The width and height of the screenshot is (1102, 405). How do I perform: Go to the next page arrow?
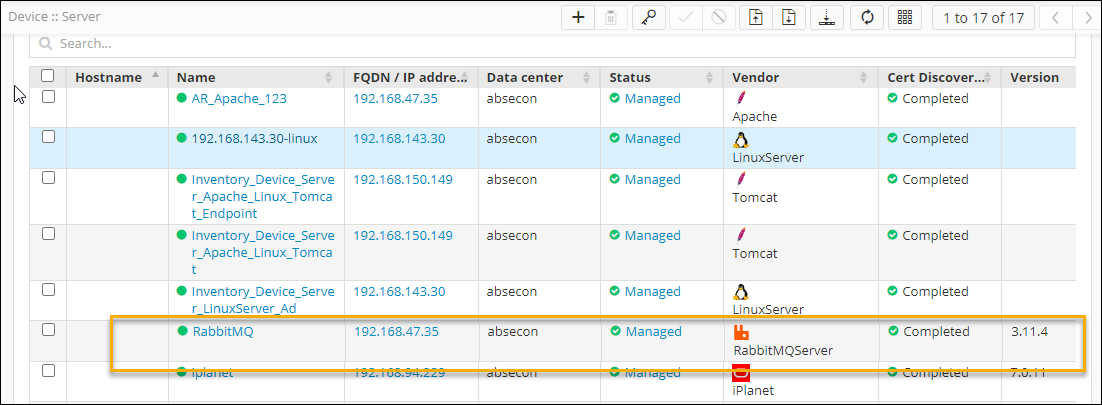pyautogui.click(x=1087, y=18)
